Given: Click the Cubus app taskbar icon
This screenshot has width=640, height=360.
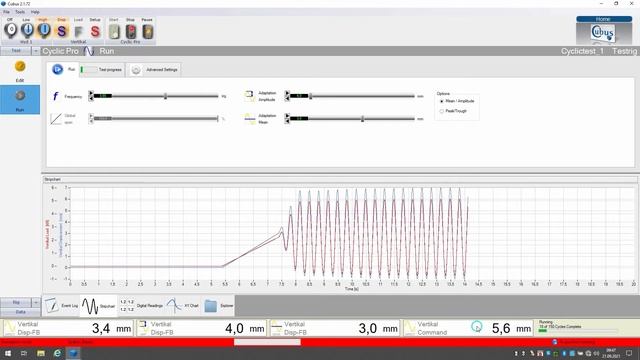Looking at the screenshot, I should pyautogui.click(x=73, y=353).
